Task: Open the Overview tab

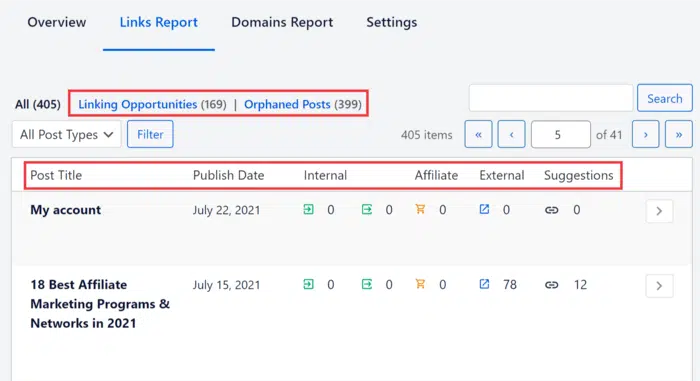Action: (57, 22)
